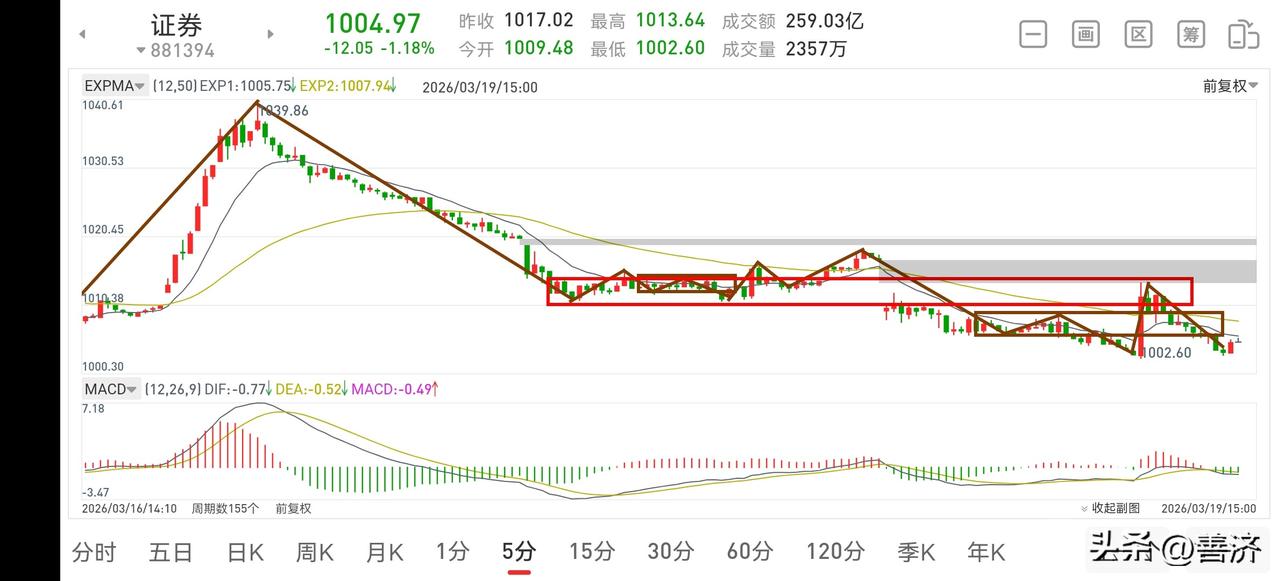Open the 前复权 adjustment dropdown at top right
Image resolution: width=1278 pixels, height=581 pixels.
click(x=1229, y=86)
